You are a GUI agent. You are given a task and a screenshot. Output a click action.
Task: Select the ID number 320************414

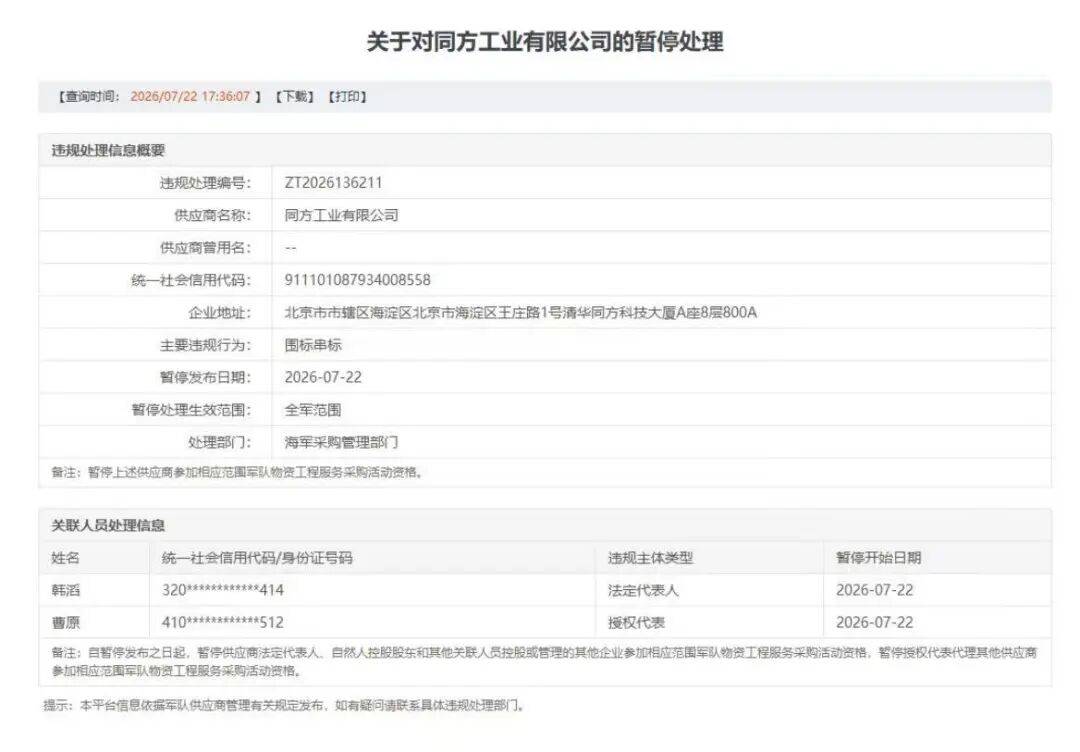point(222,590)
